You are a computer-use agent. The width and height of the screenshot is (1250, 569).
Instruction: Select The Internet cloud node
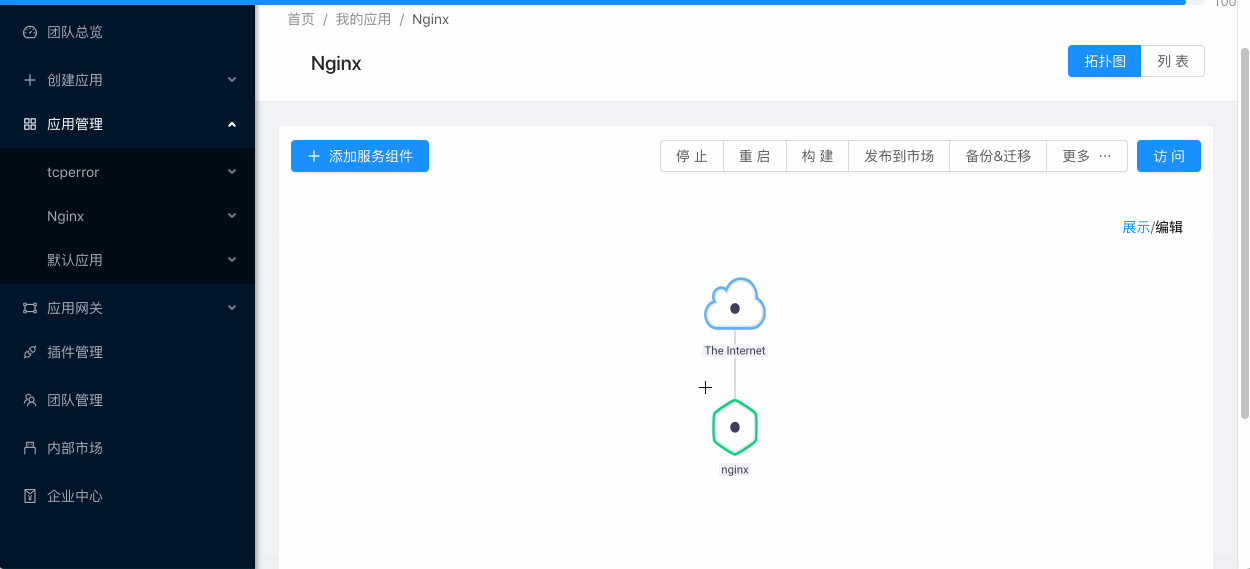point(735,305)
